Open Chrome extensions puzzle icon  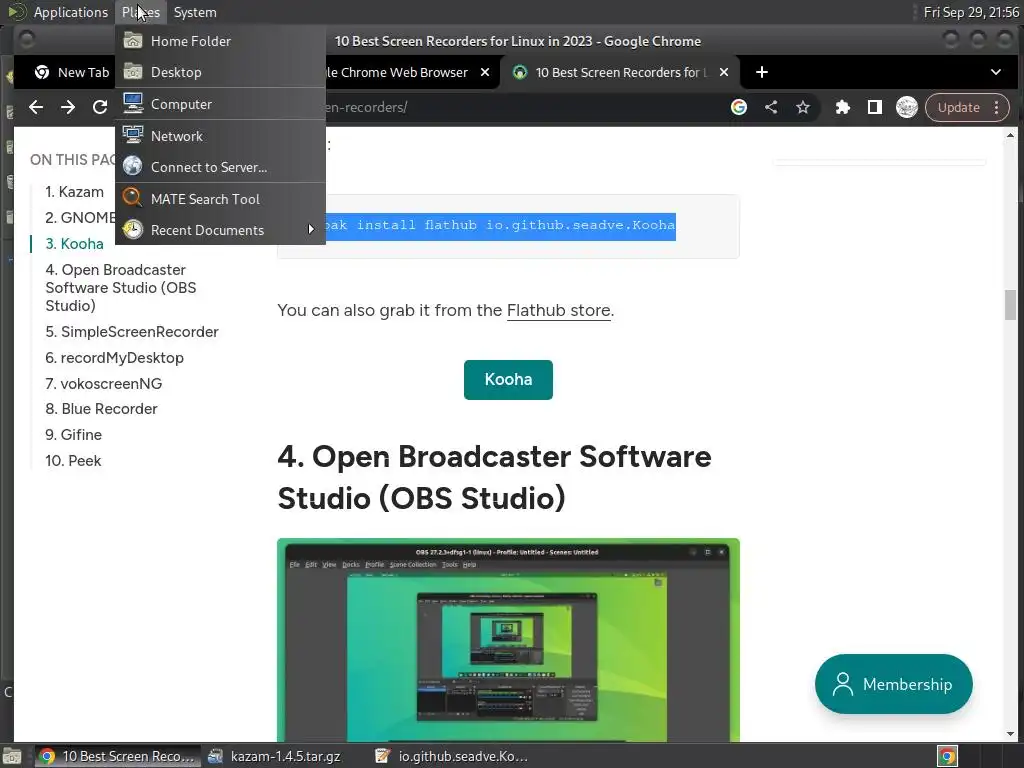click(x=842, y=107)
